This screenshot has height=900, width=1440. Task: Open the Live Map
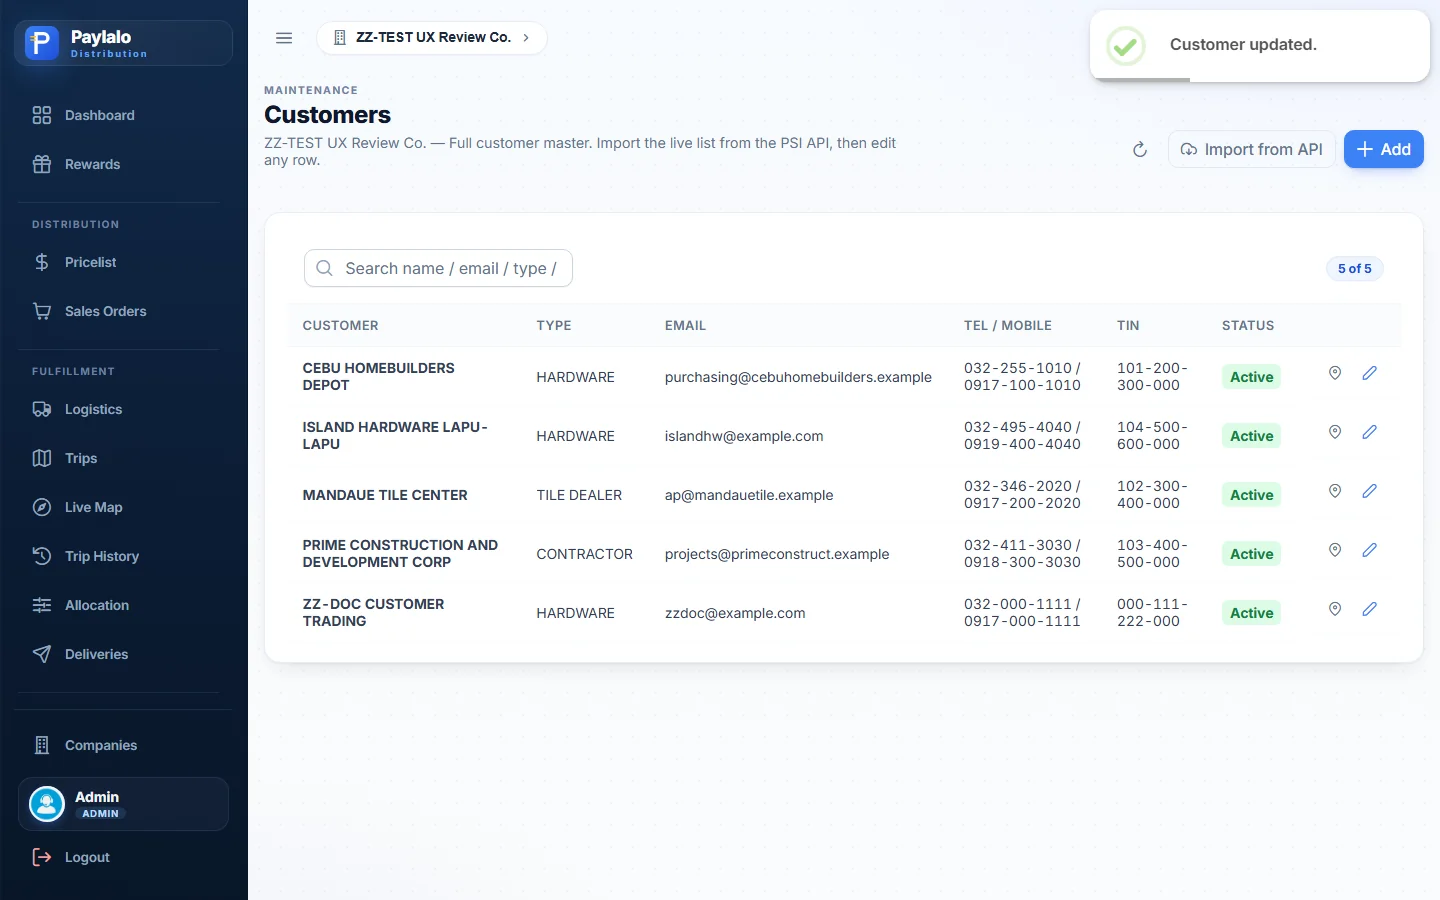coord(124,507)
